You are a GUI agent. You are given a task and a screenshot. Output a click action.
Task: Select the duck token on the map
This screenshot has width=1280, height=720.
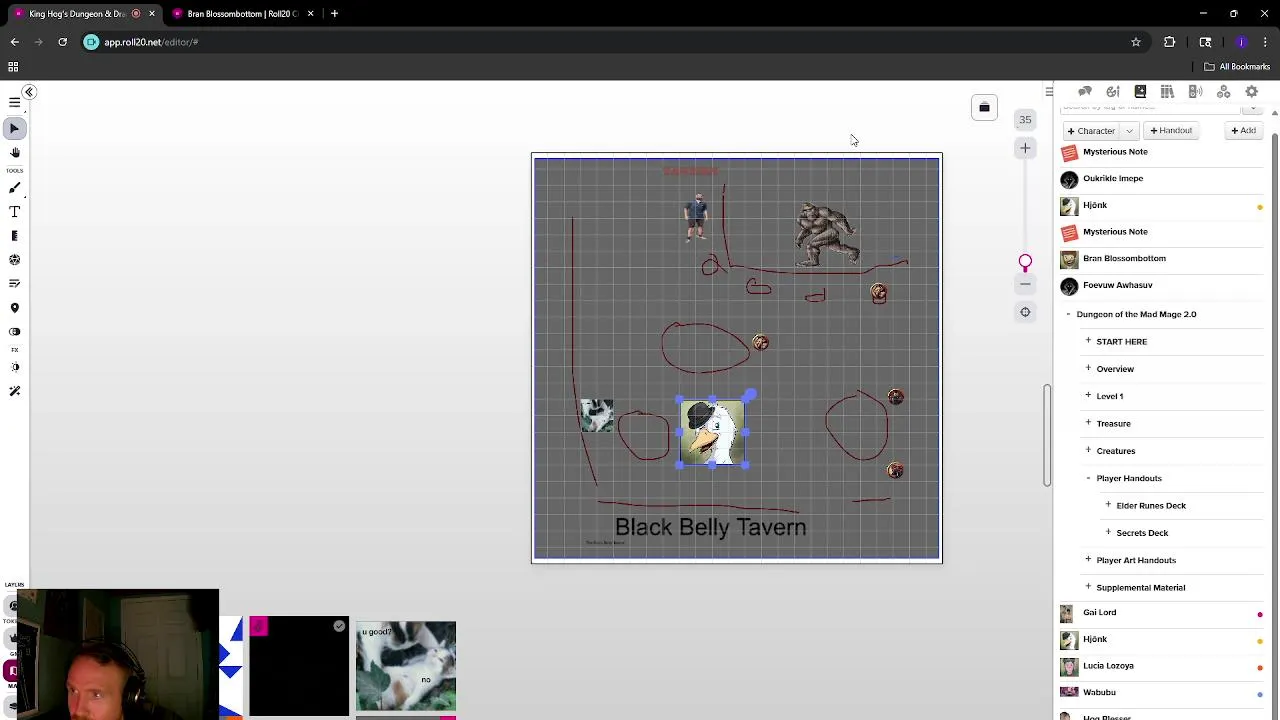tap(712, 433)
